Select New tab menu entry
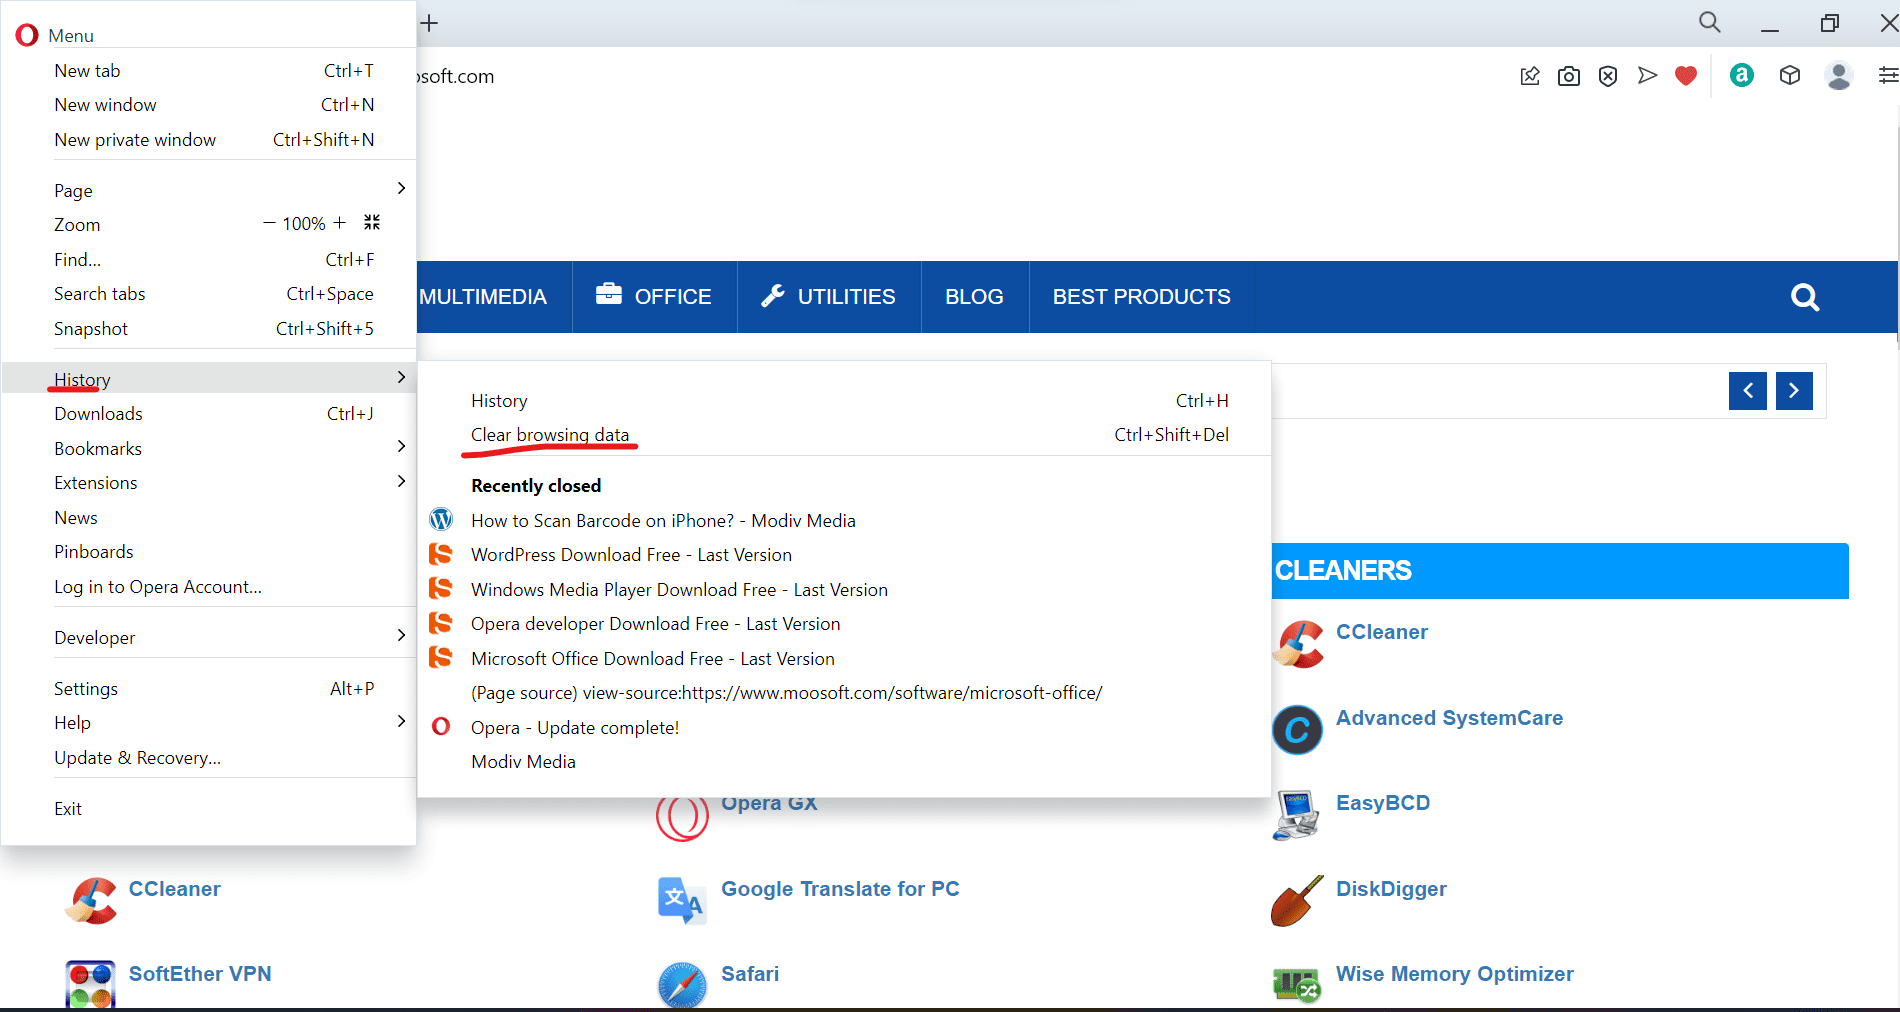 coord(209,71)
